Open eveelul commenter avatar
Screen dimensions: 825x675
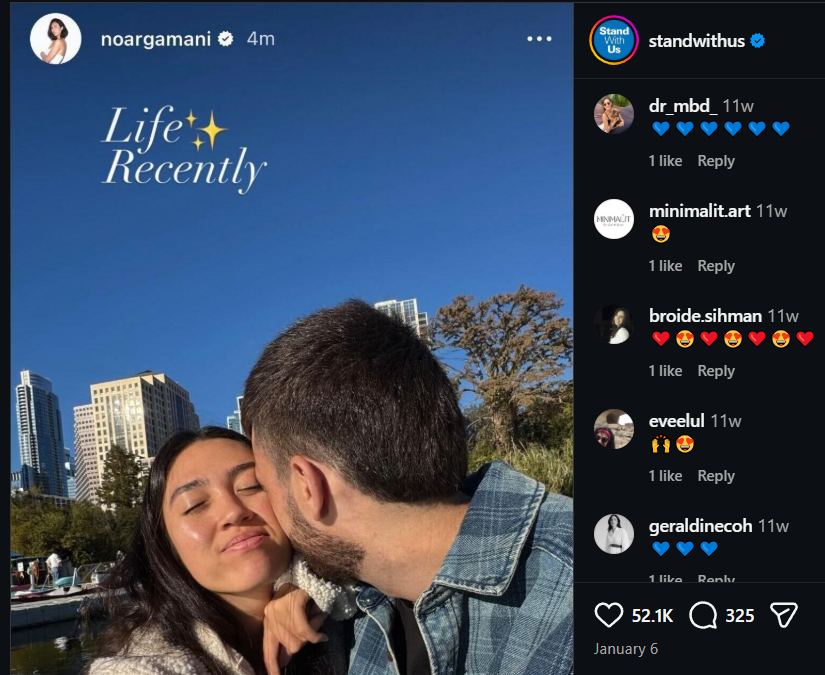coord(614,429)
